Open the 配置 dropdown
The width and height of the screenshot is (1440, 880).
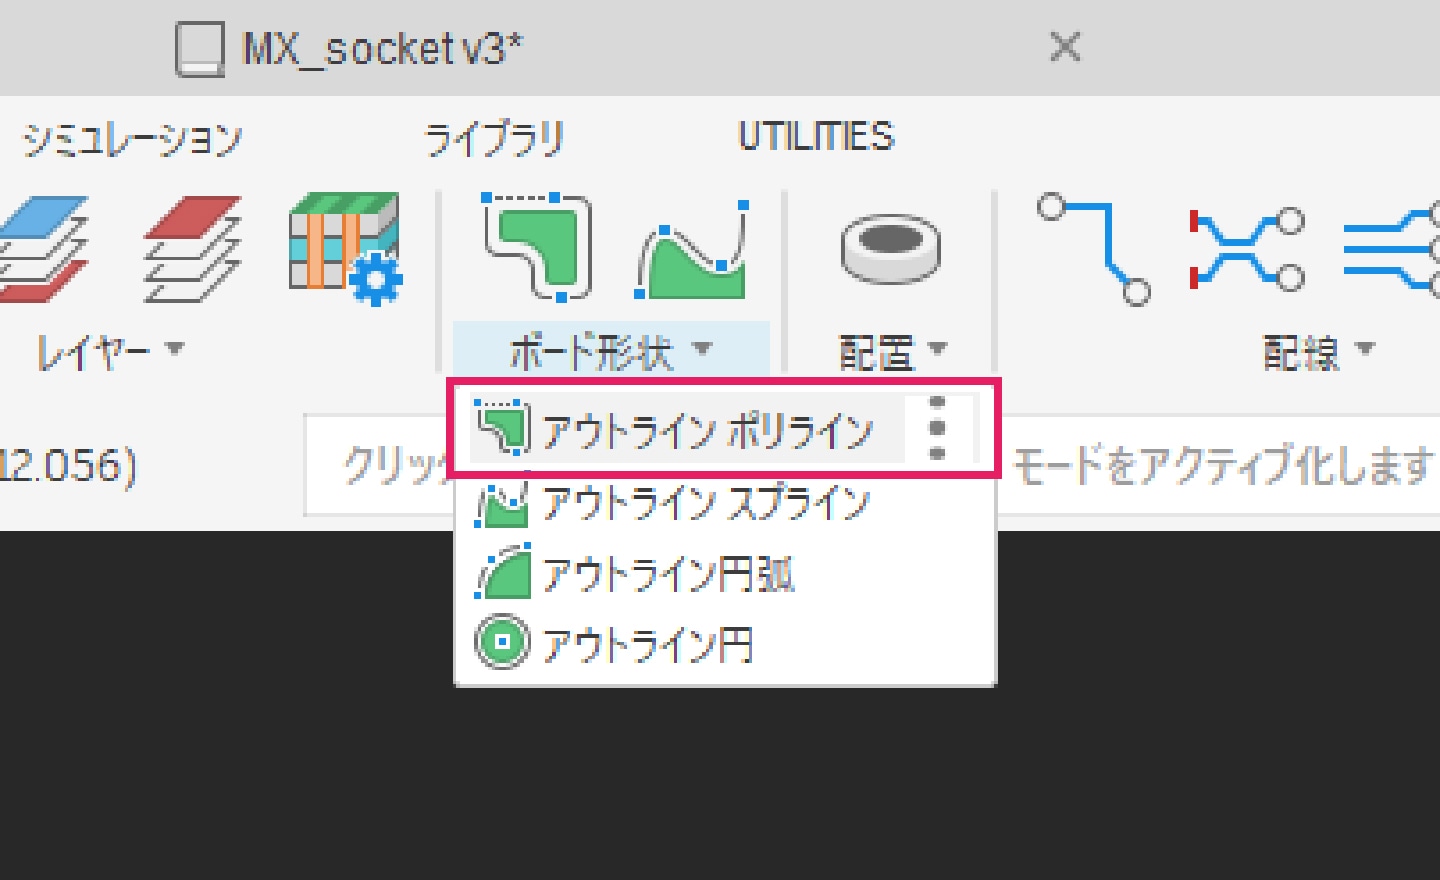tap(891, 351)
